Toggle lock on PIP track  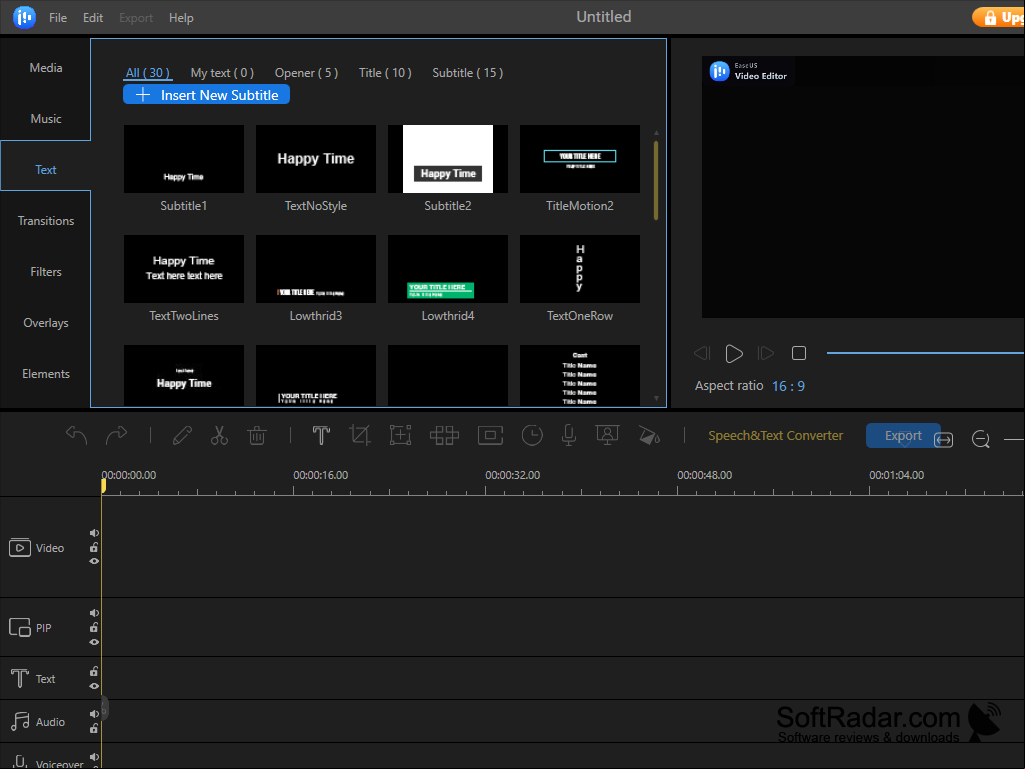click(x=94, y=627)
